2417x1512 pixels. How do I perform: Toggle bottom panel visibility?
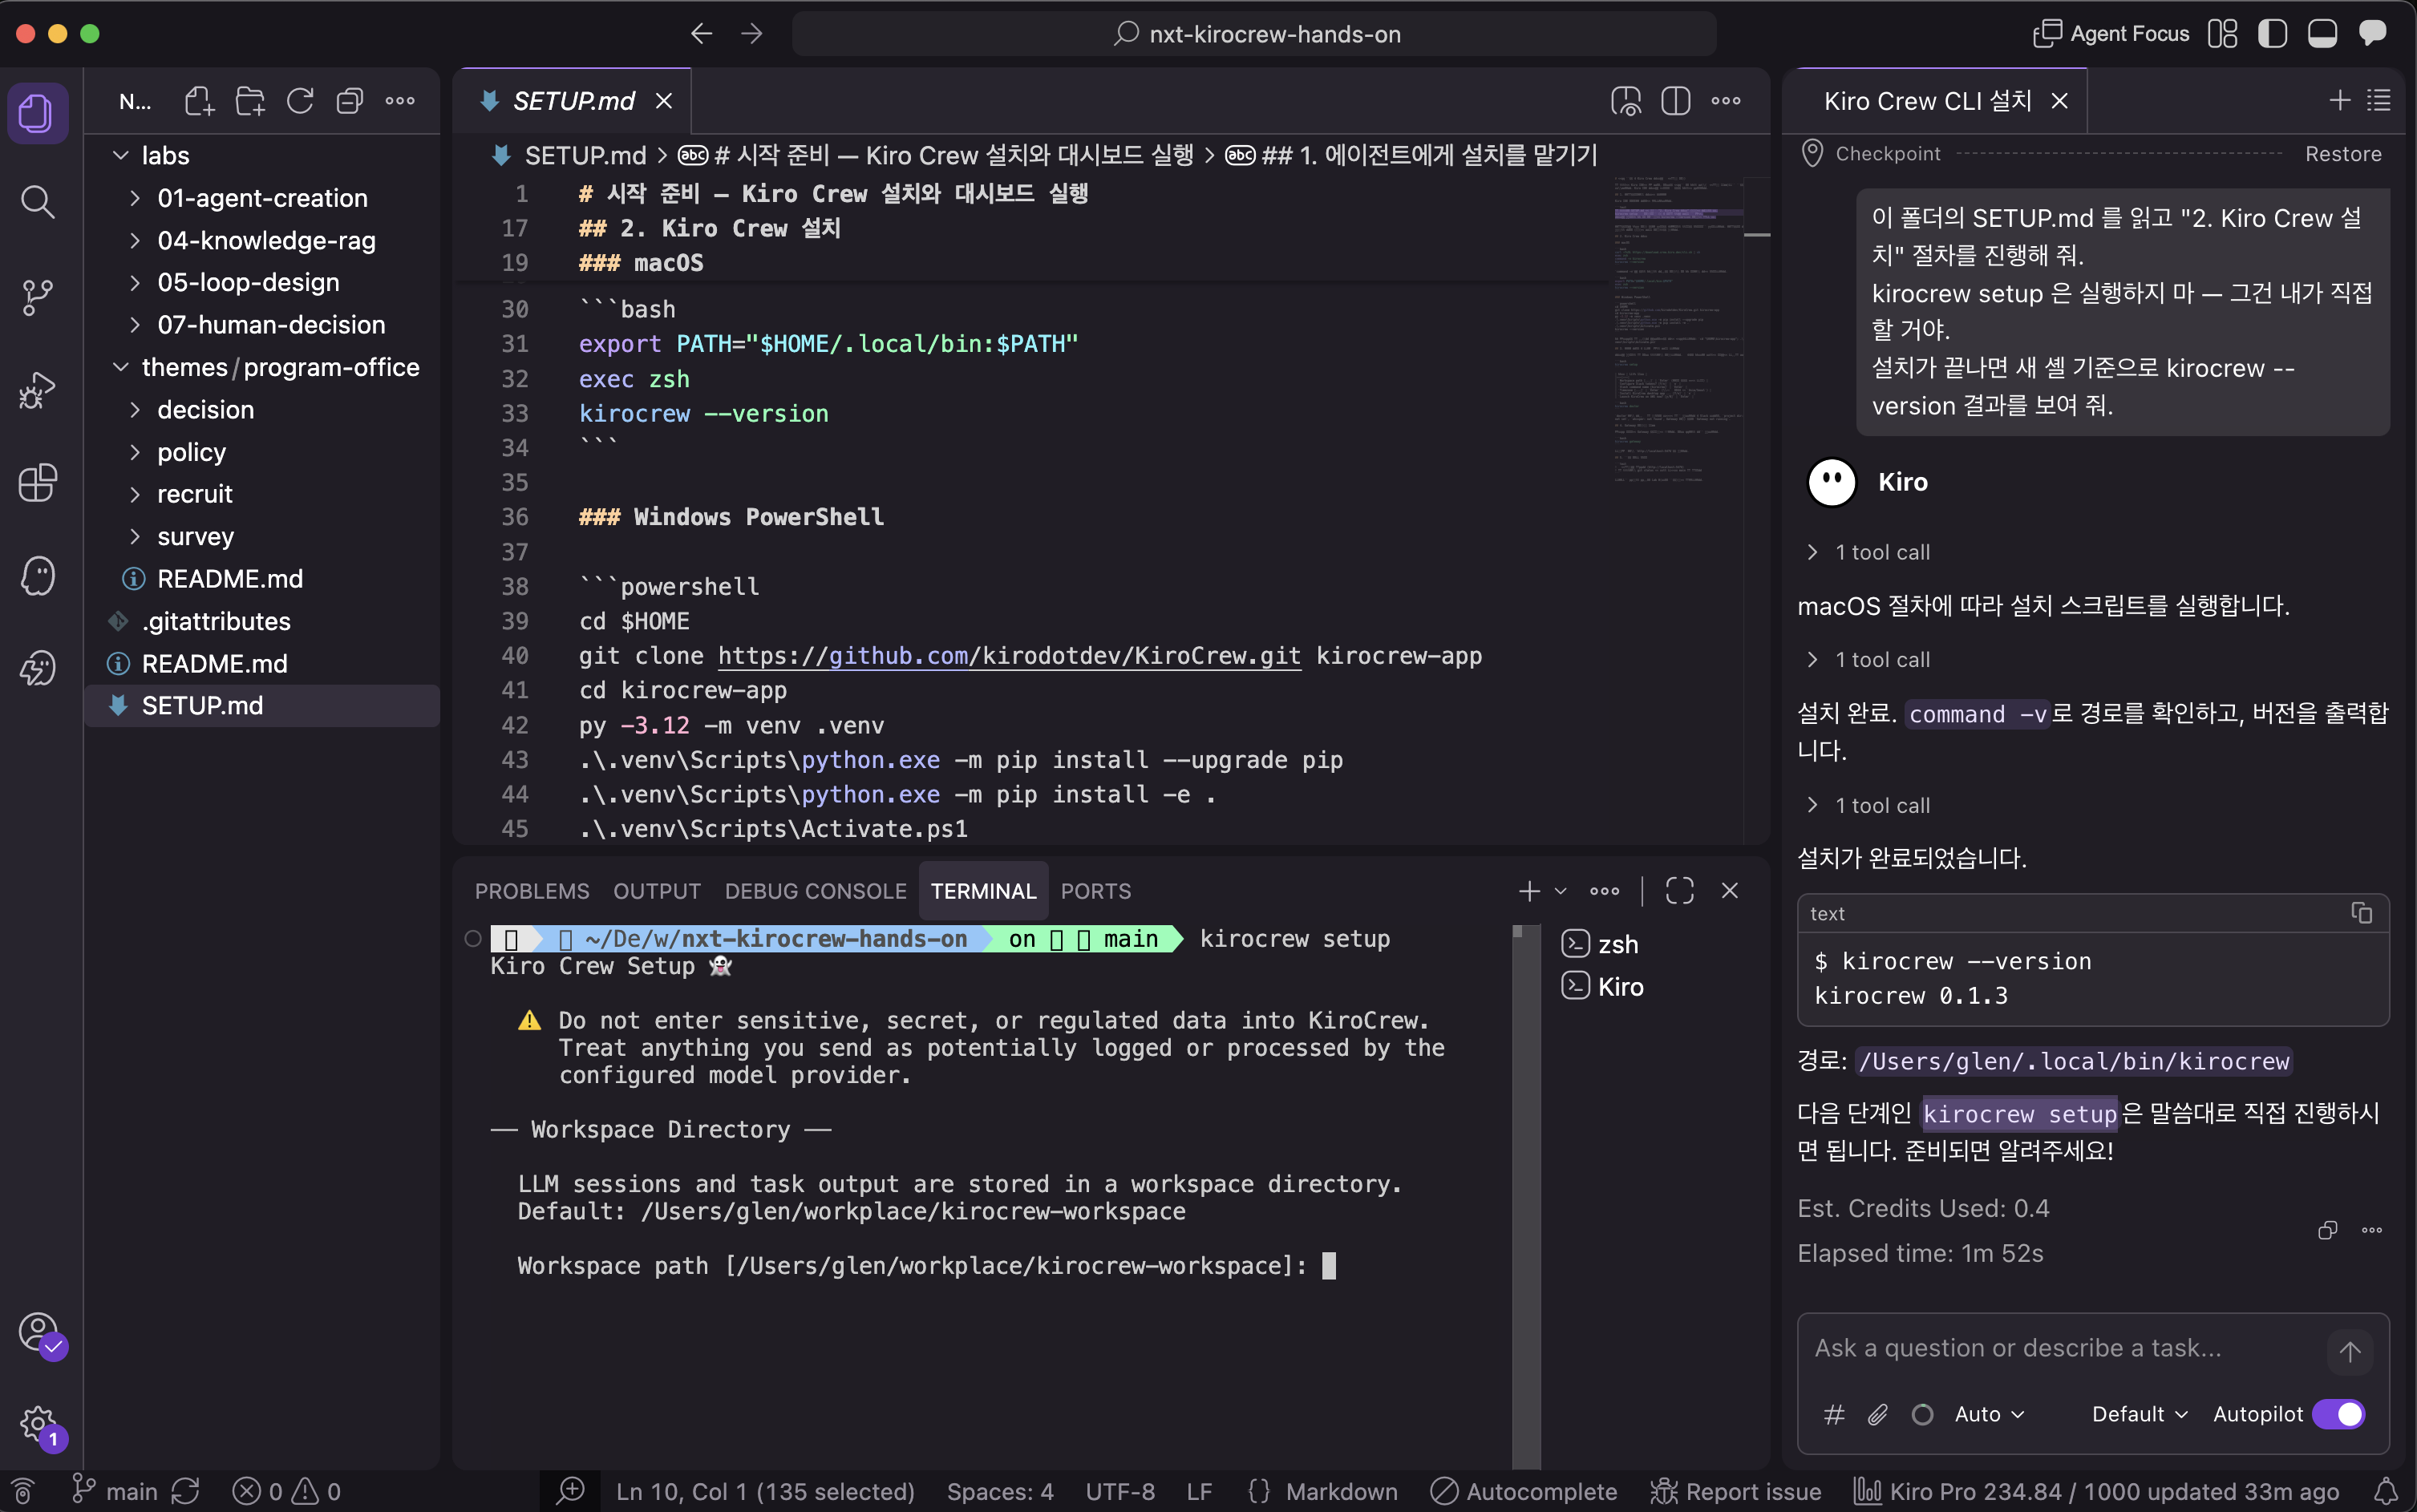2322,34
